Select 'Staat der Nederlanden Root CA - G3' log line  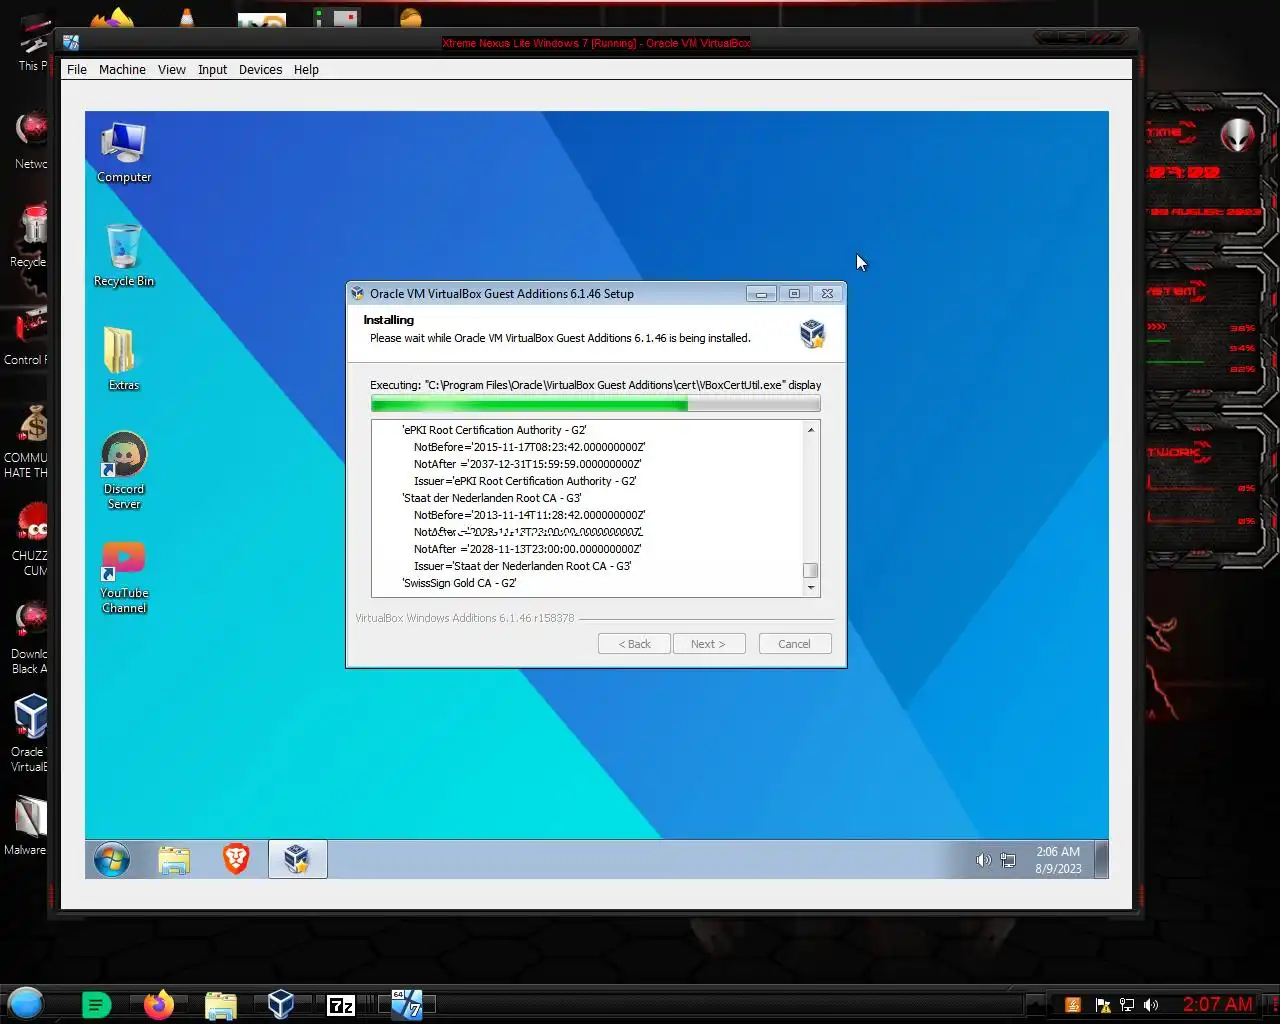click(x=492, y=498)
